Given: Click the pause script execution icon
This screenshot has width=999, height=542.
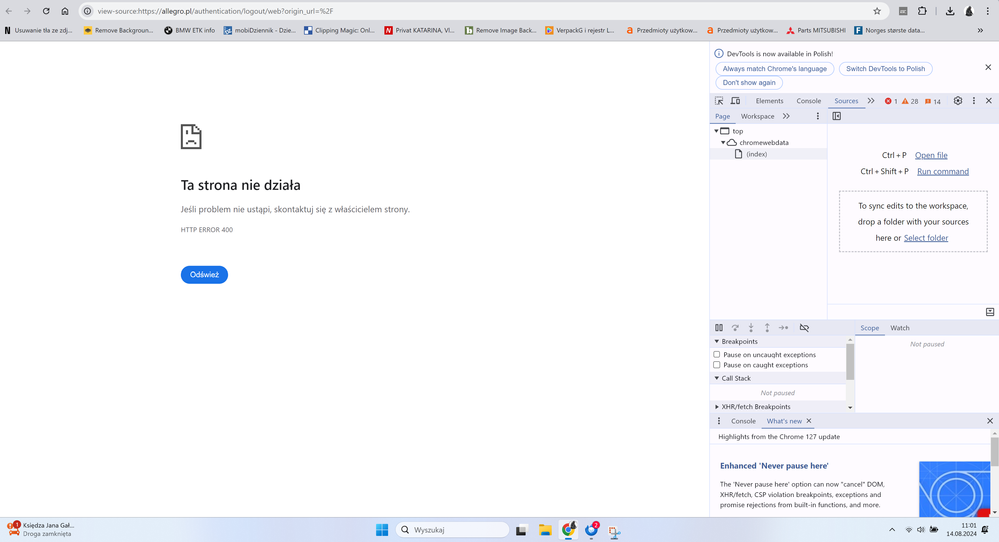Looking at the screenshot, I should 719,328.
